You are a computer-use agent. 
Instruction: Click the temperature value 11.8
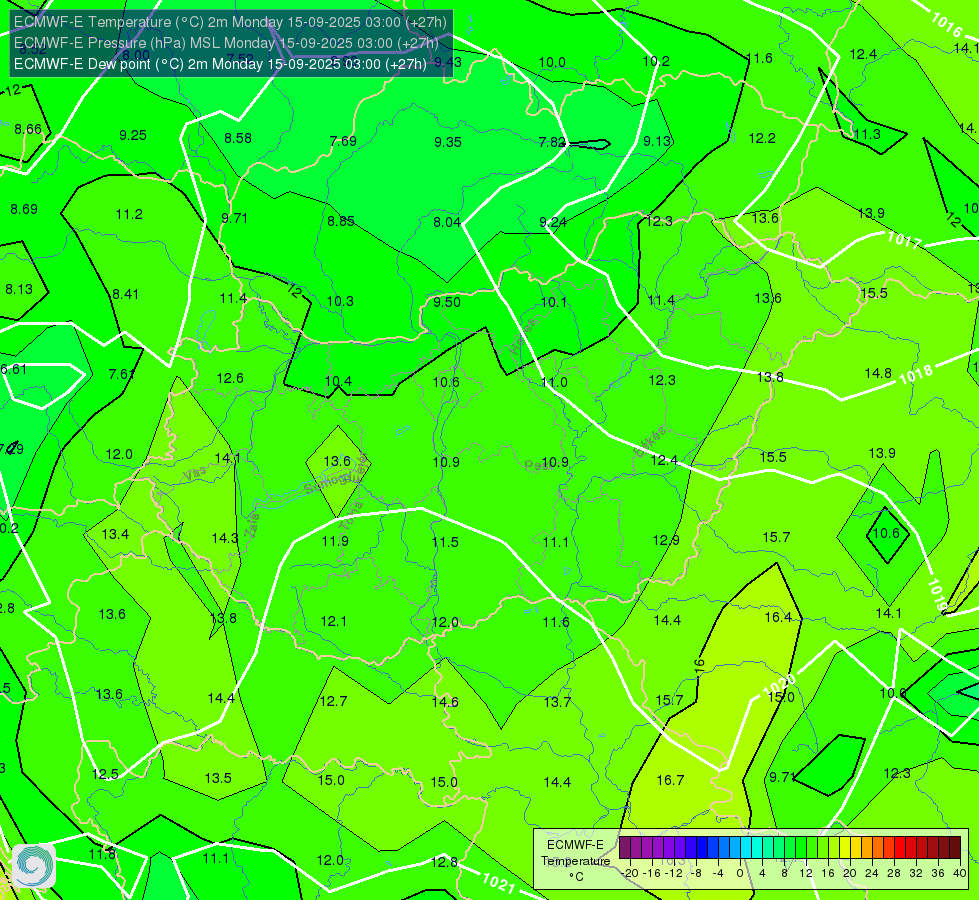point(102,854)
